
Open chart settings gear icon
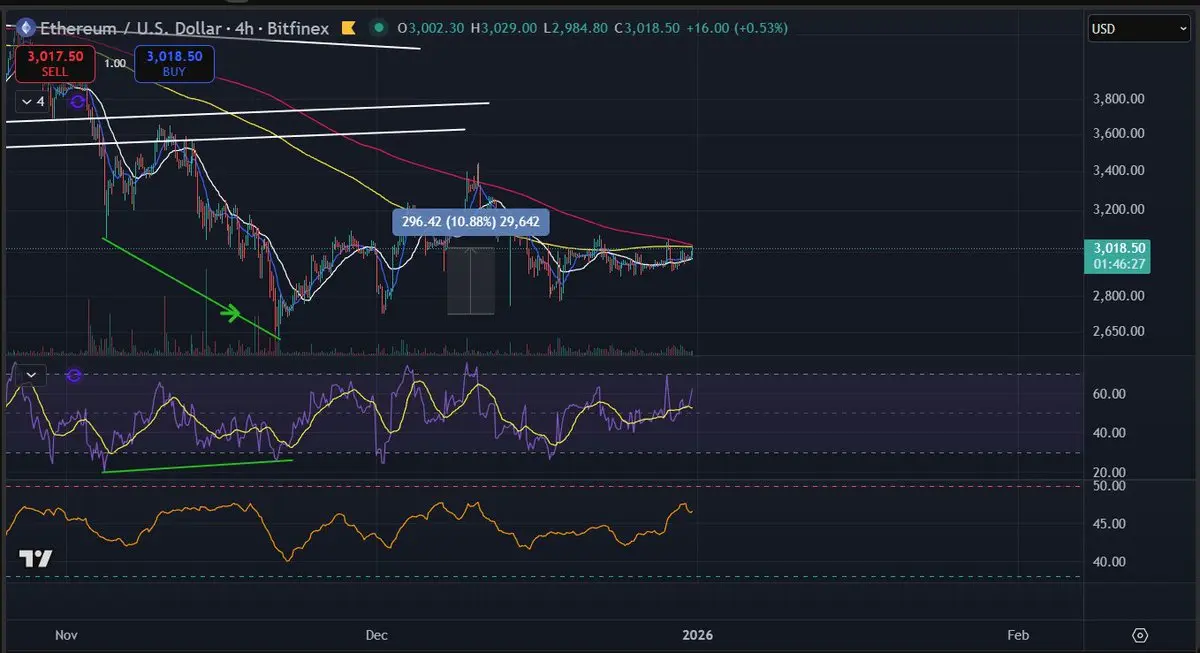click(1140, 635)
